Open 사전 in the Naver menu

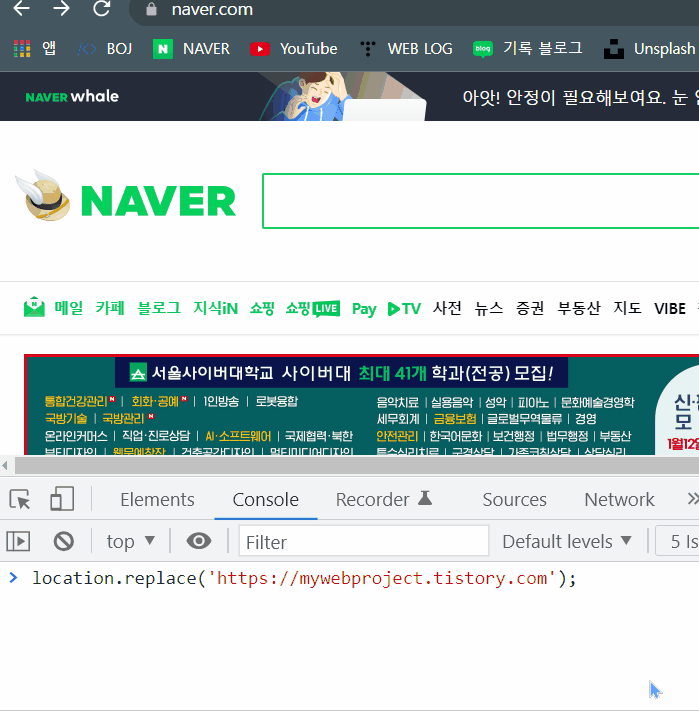coord(447,308)
